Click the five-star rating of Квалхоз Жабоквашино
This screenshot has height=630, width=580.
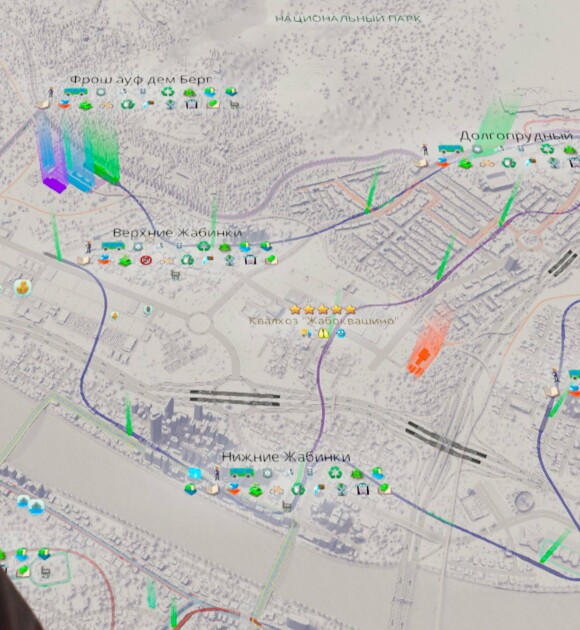point(323,309)
